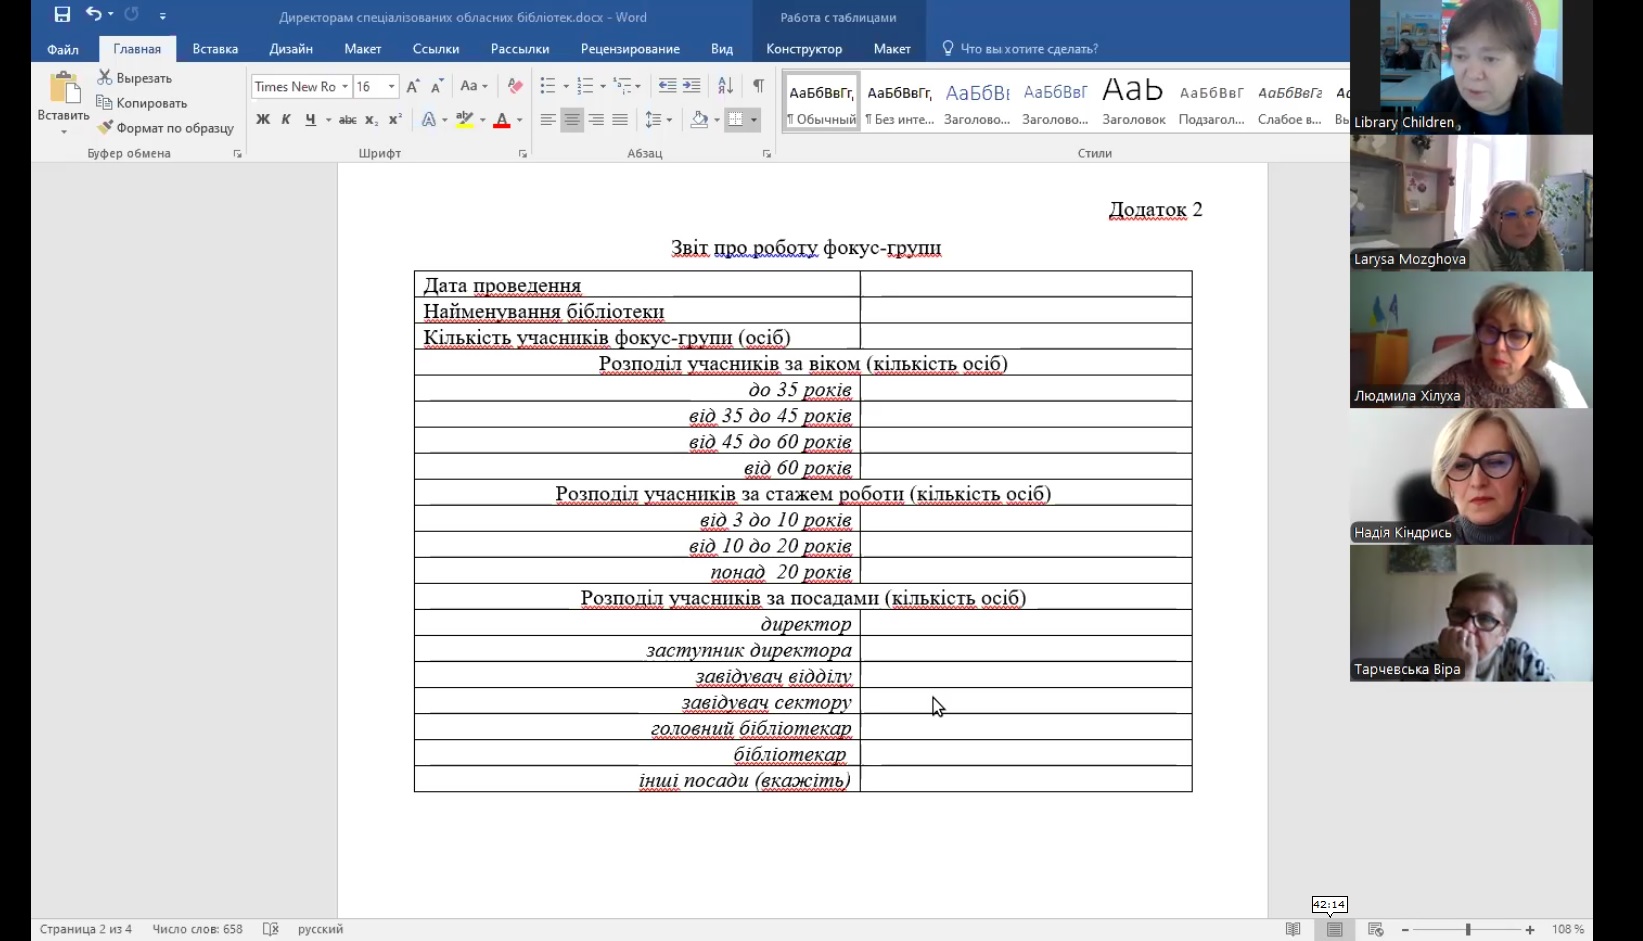This screenshot has width=1643, height=941.
Task: Apply shading with the paint bucket button
Action: click(x=699, y=120)
